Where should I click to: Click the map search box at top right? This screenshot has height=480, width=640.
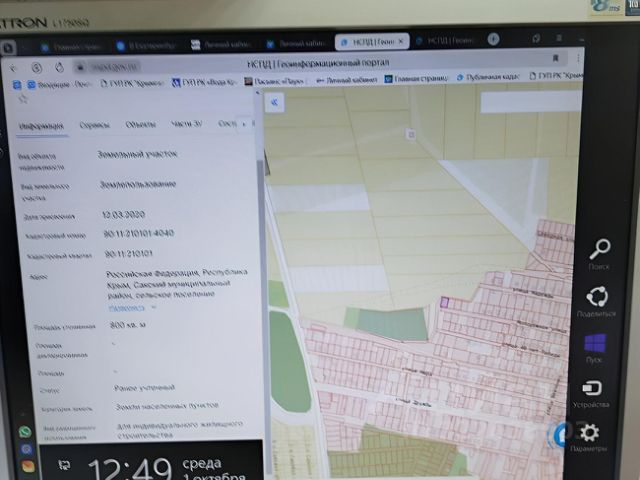(531, 102)
